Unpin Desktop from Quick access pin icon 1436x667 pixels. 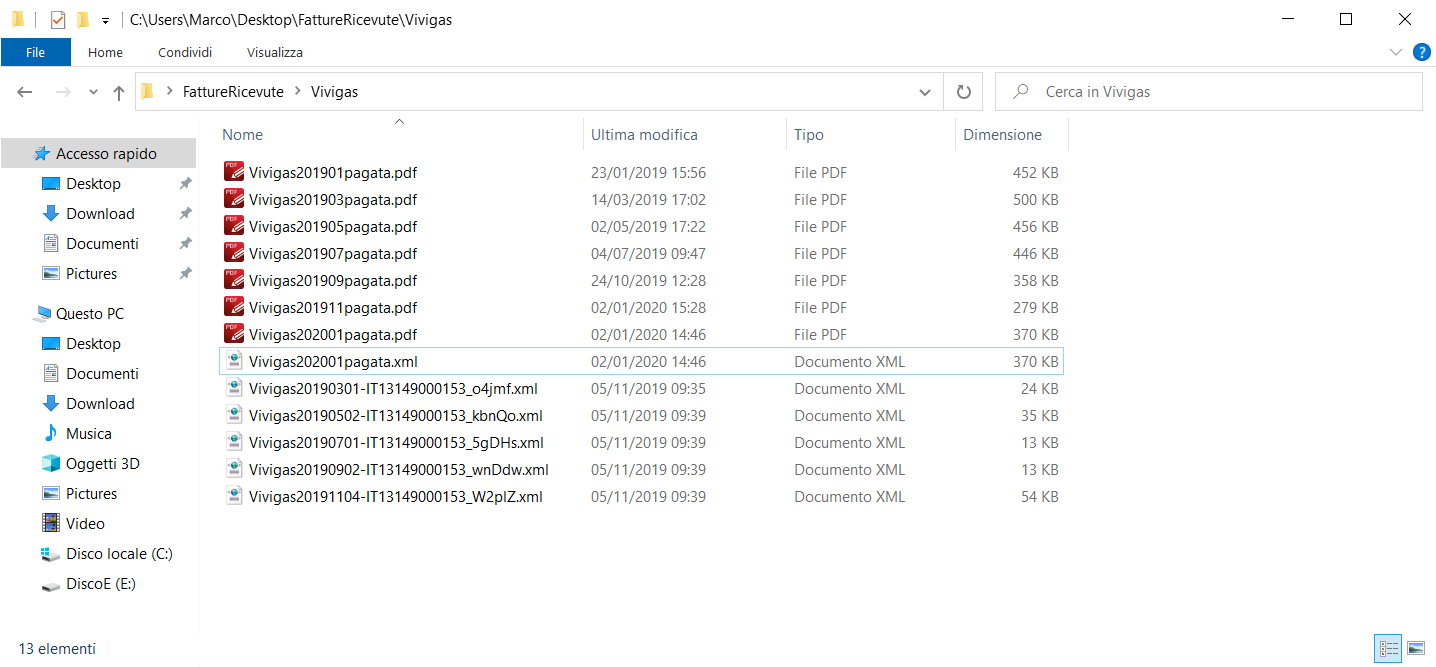[185, 184]
